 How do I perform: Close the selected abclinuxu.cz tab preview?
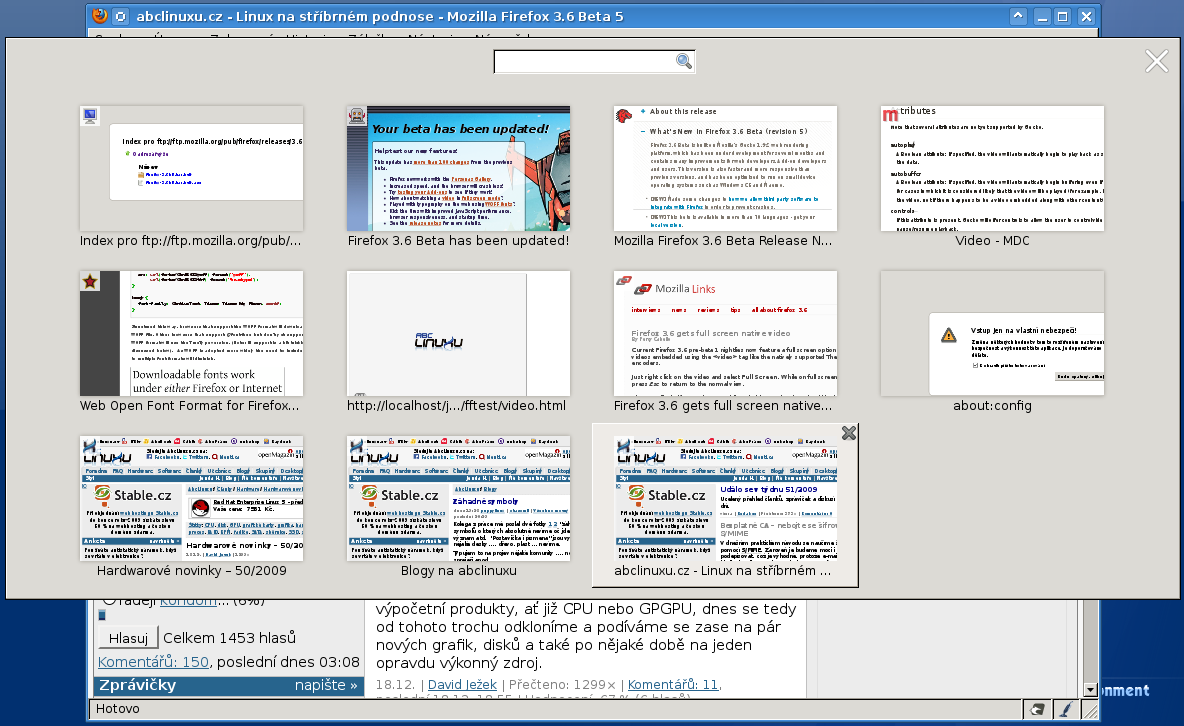click(849, 433)
